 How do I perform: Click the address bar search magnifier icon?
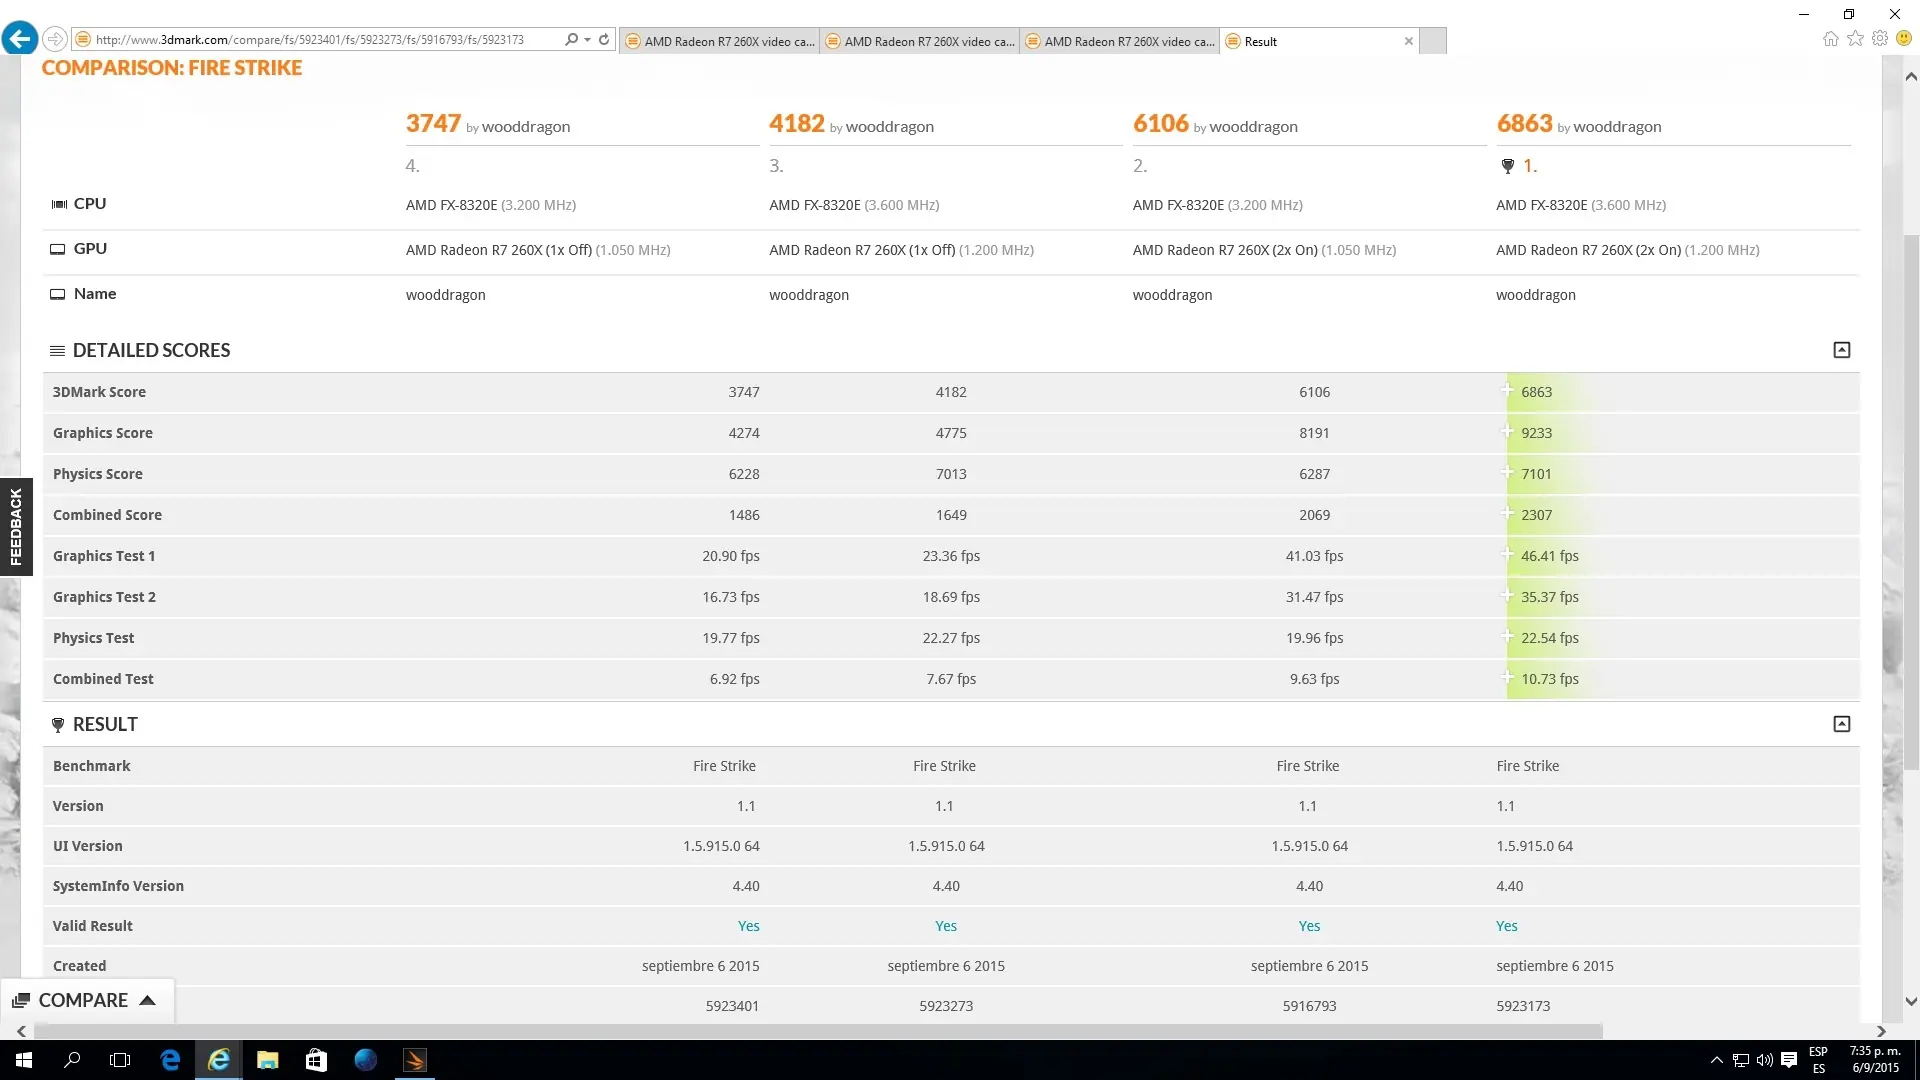[571, 40]
